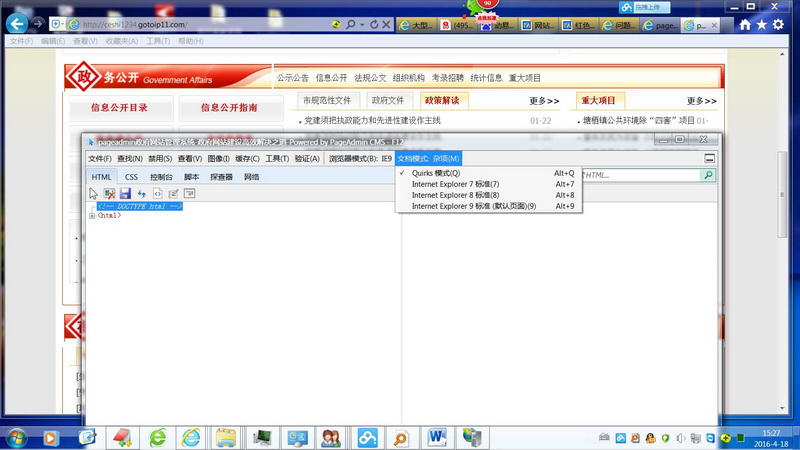
Task: Open Word from the Windows taskbar
Action: click(438, 437)
